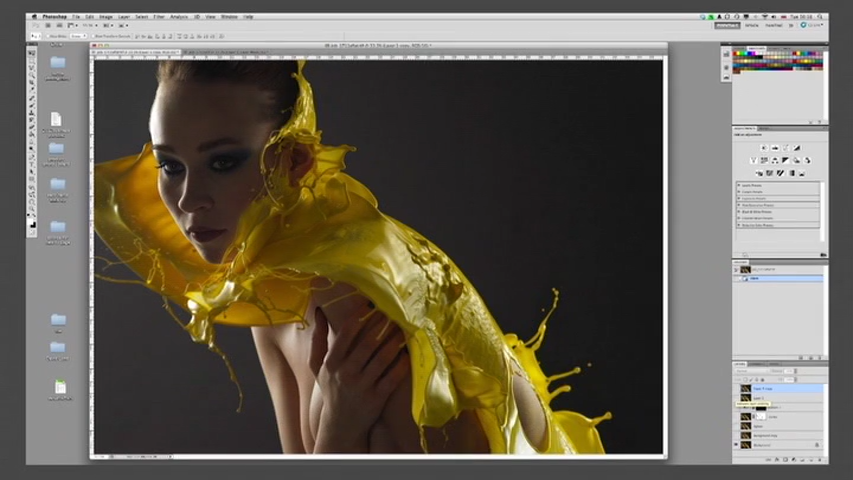Select the Design workspace button
The width and height of the screenshot is (853, 480).
coord(752,26)
